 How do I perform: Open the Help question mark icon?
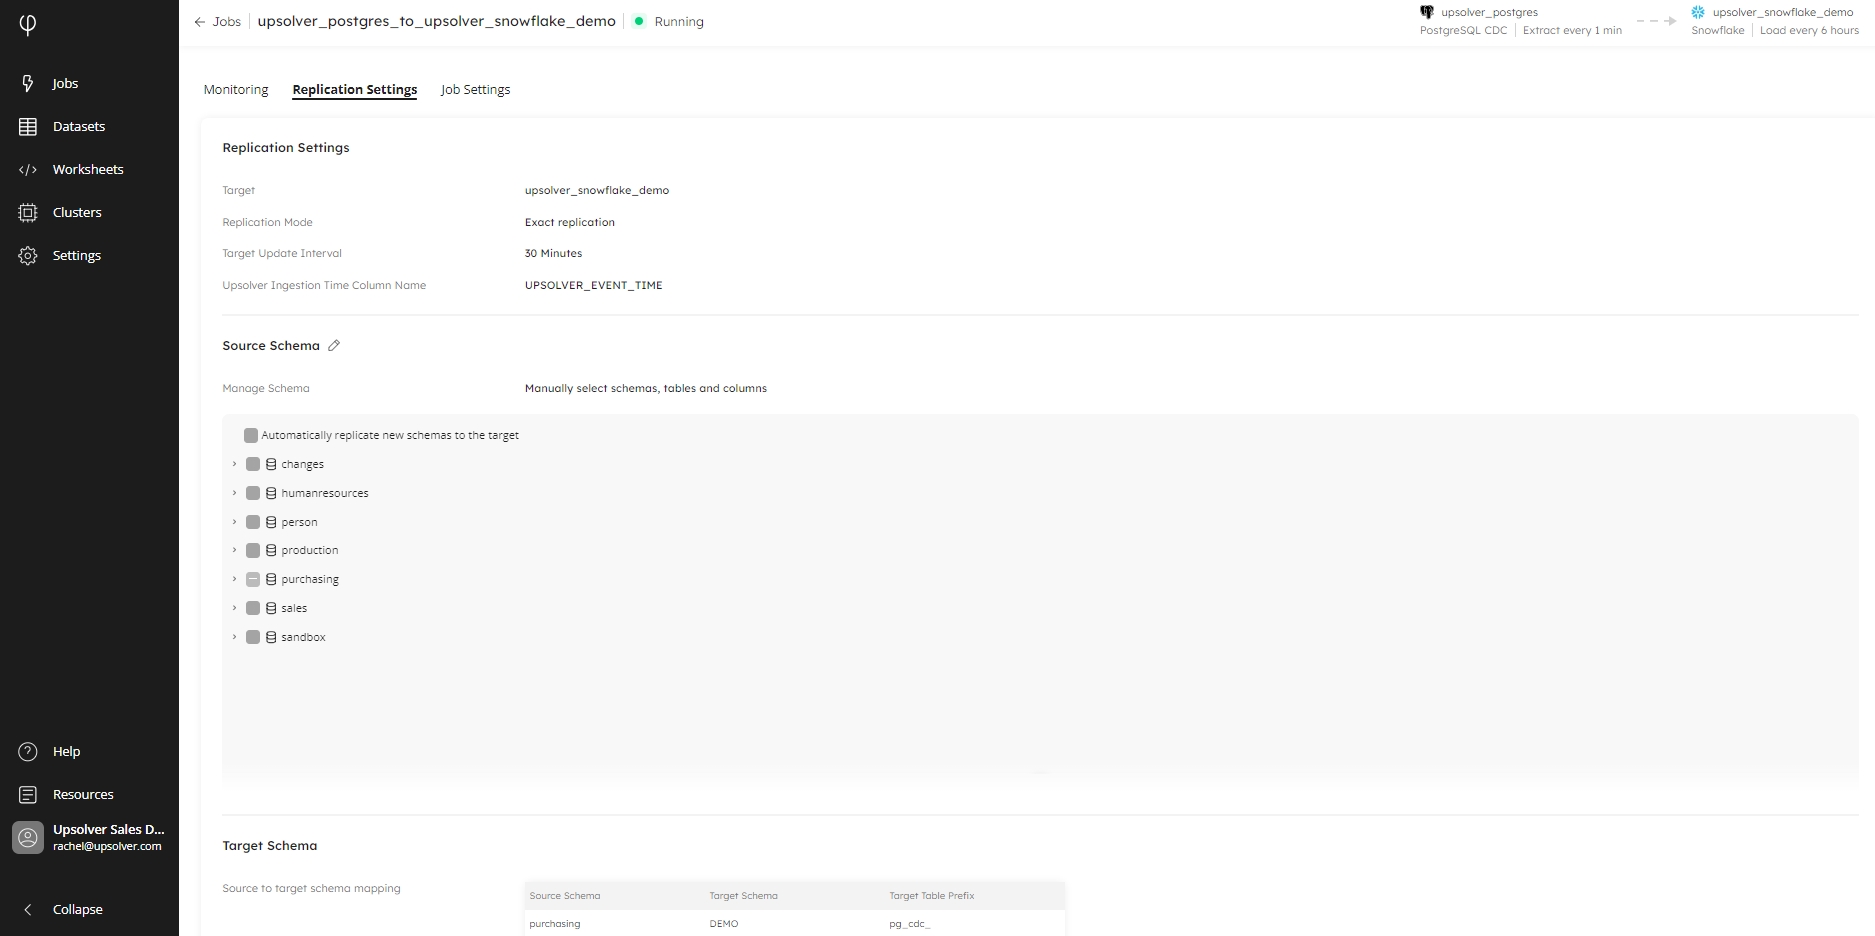28,751
